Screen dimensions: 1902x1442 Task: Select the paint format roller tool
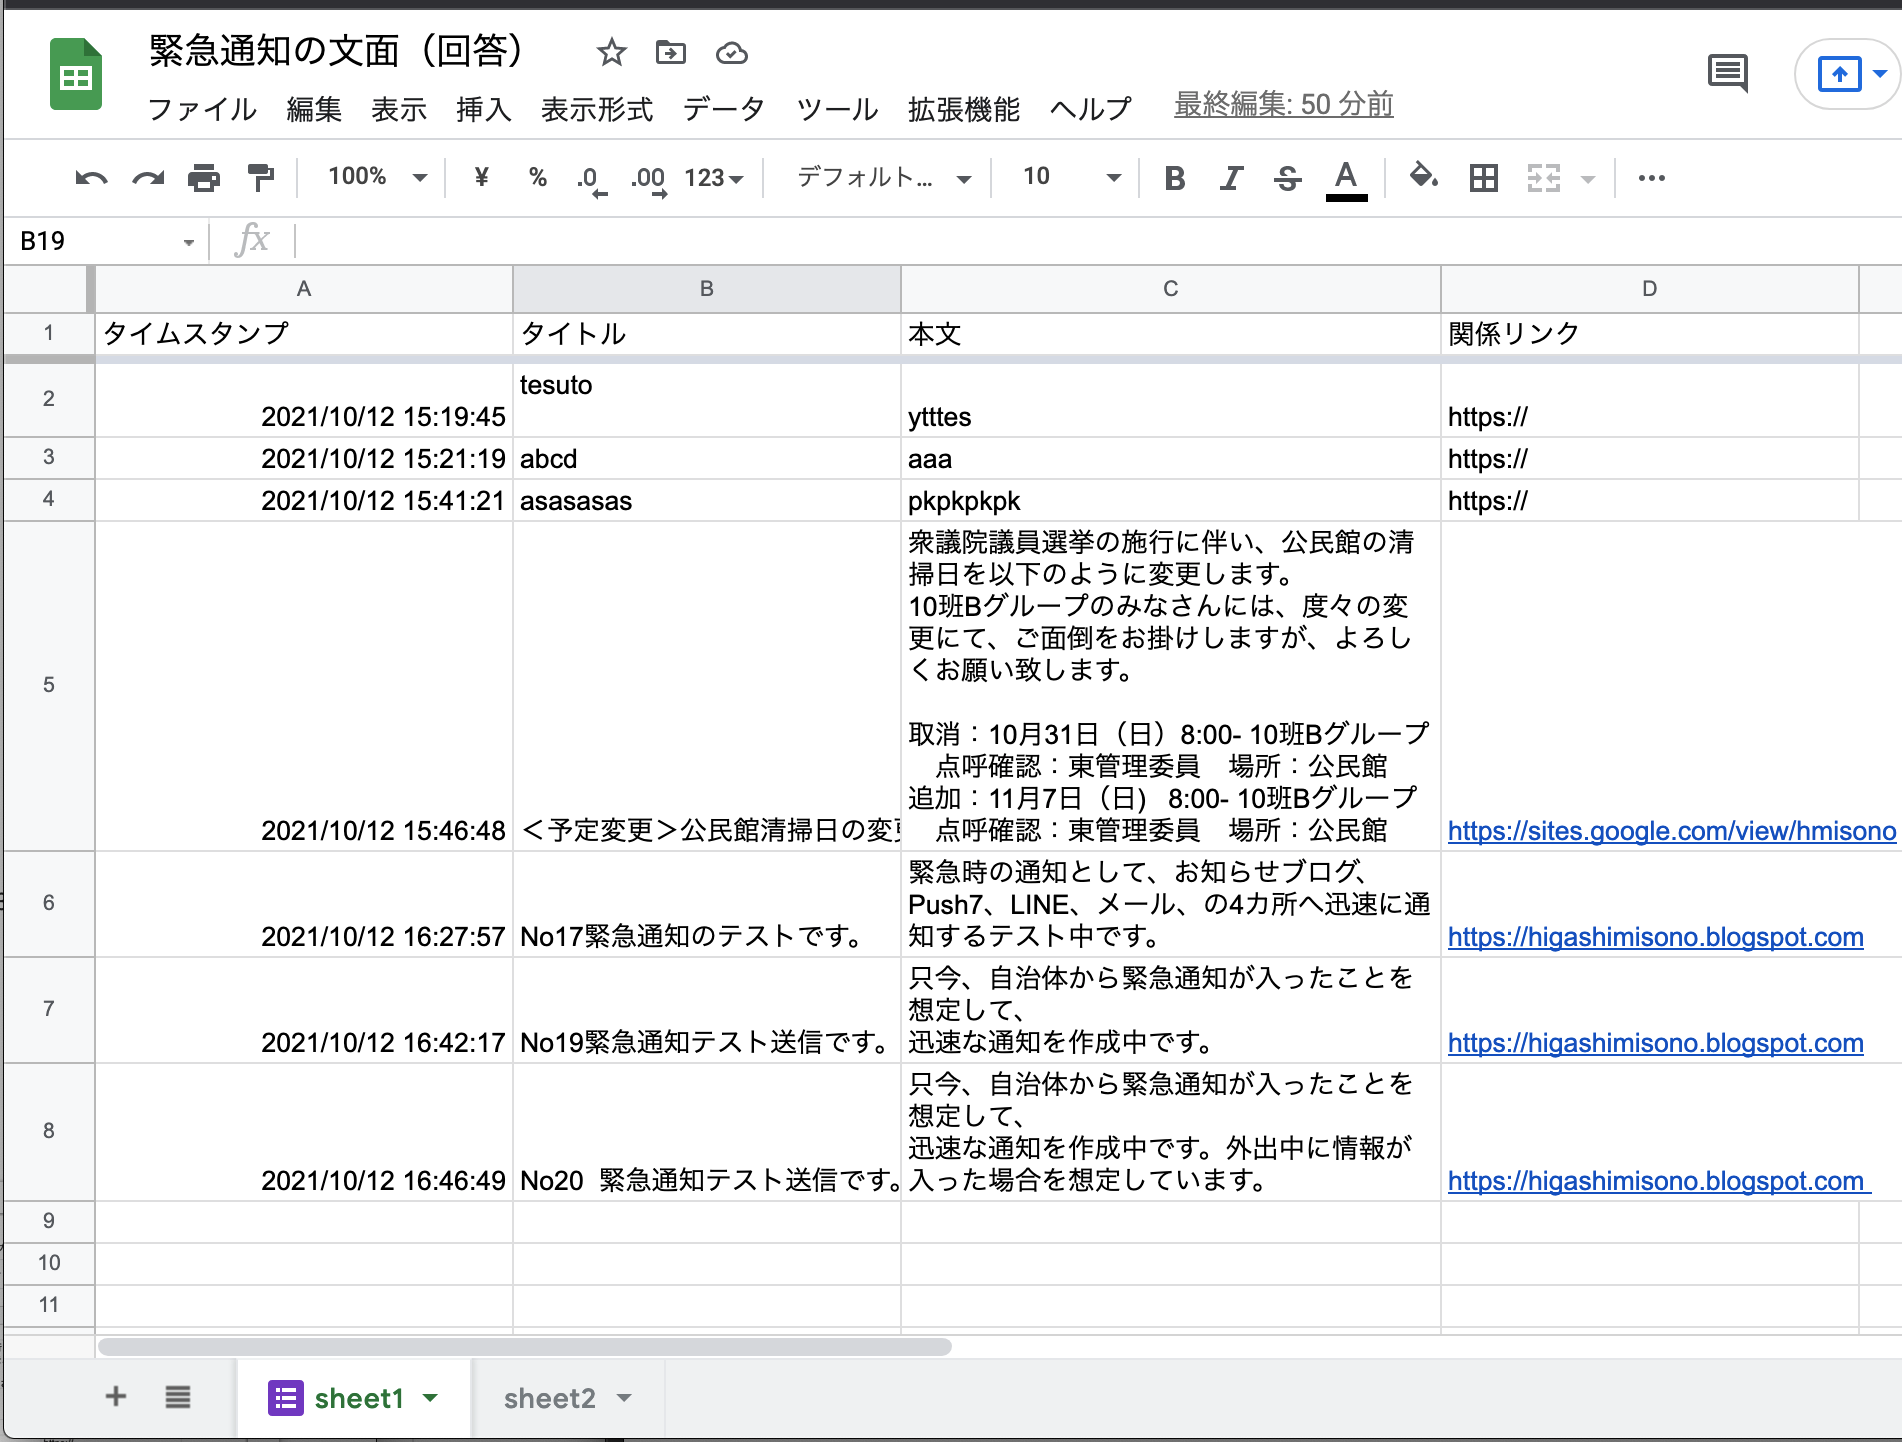tap(261, 178)
